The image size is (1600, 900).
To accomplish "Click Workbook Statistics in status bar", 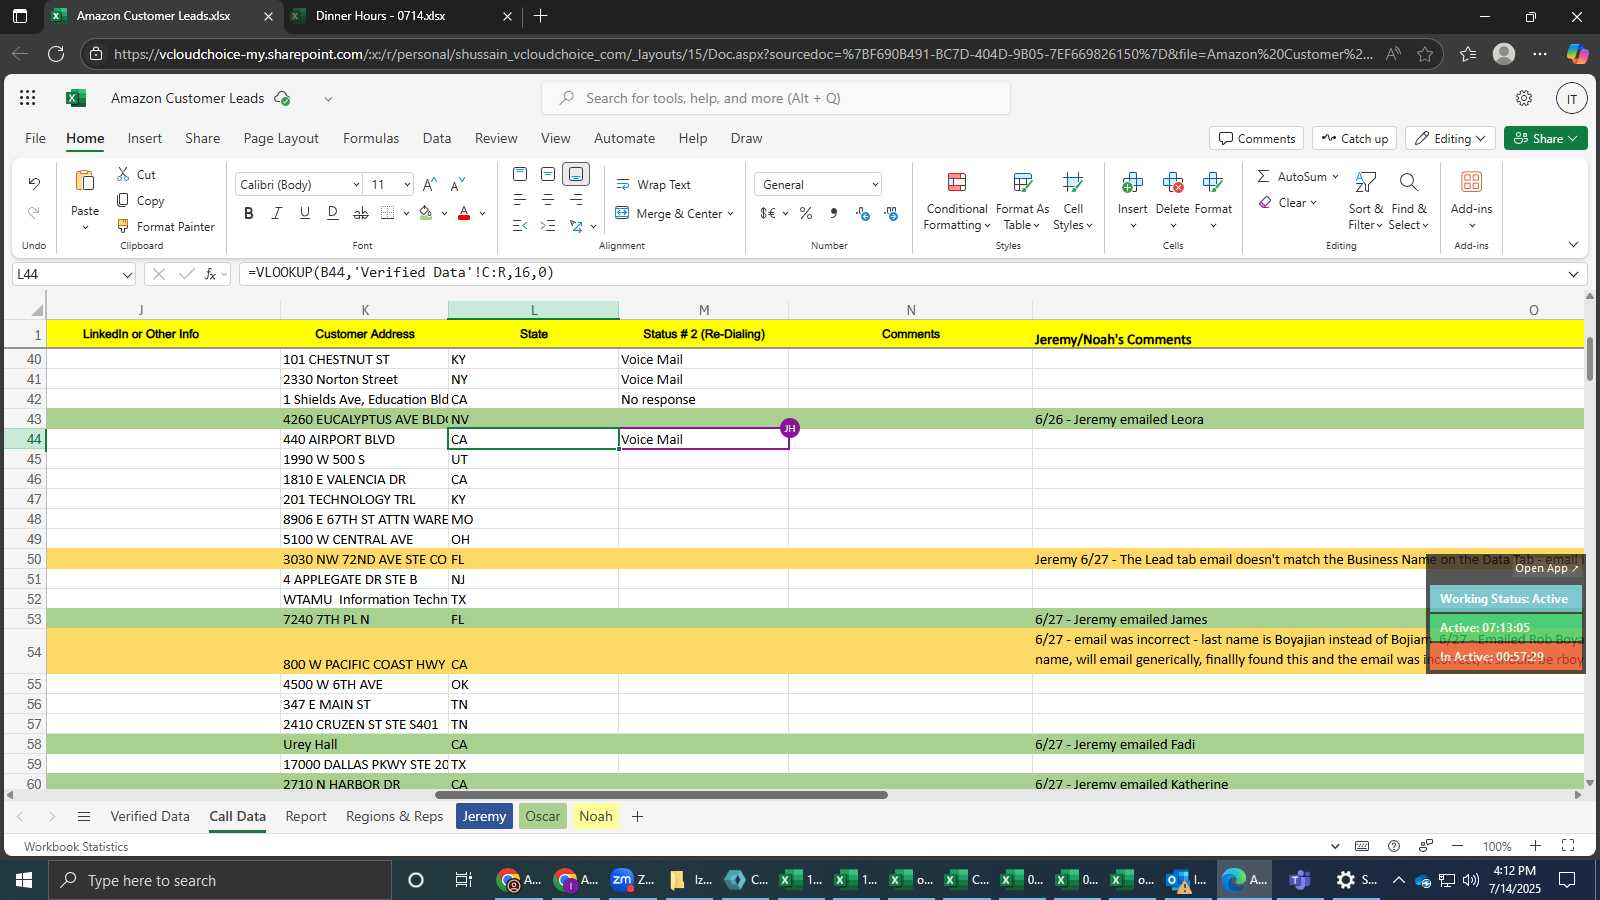I will coord(76,846).
